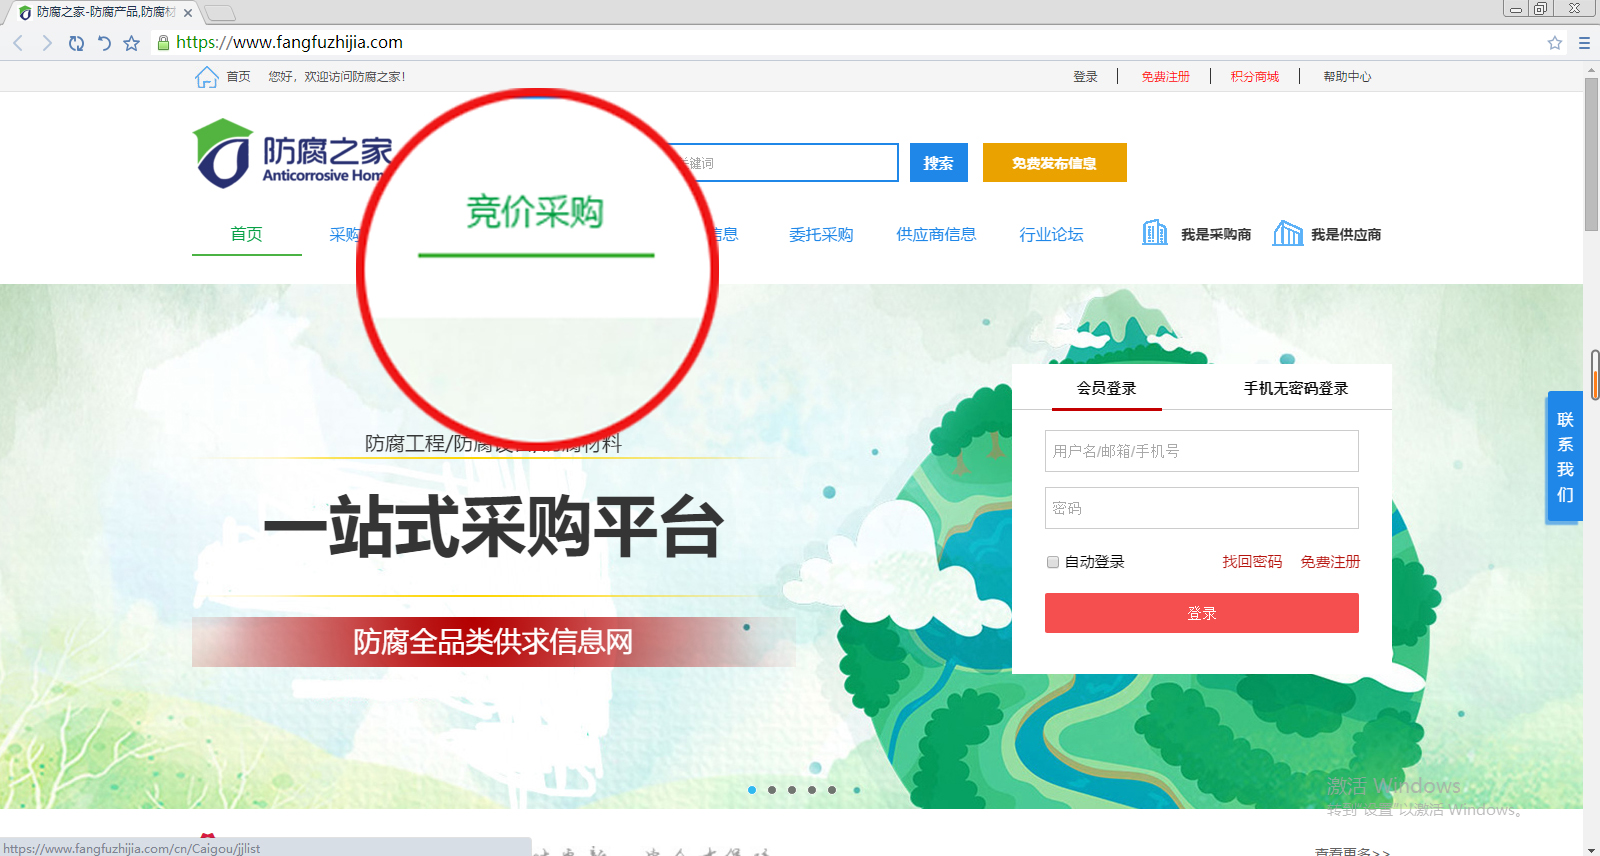Enable the 自动登录 checkbox
Viewport: 1600px width, 856px height.
point(1053,562)
